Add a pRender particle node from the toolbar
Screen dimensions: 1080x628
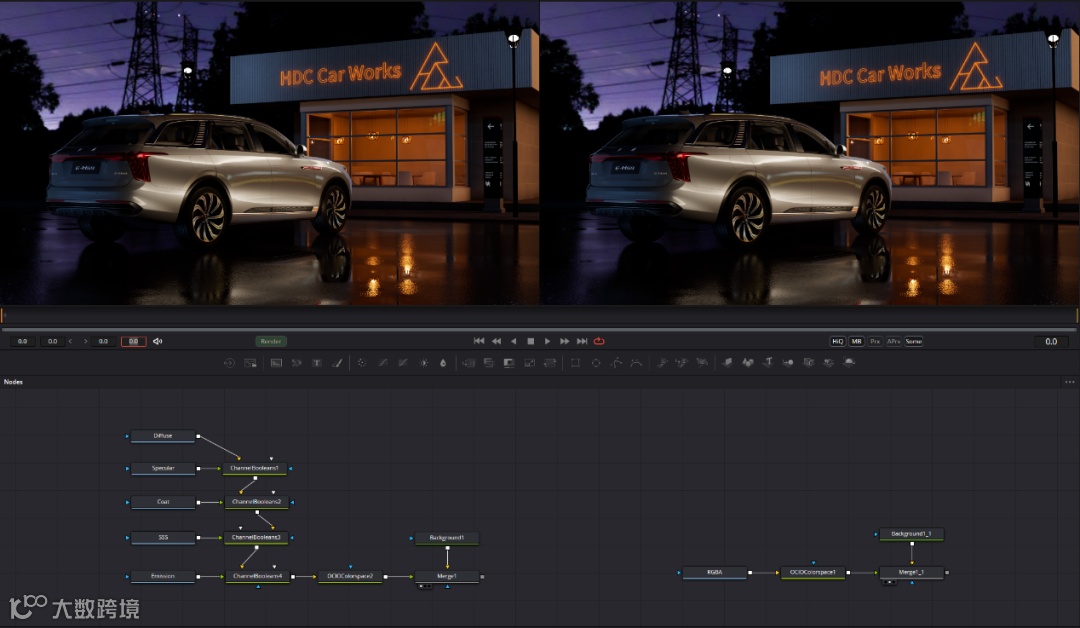tap(702, 363)
